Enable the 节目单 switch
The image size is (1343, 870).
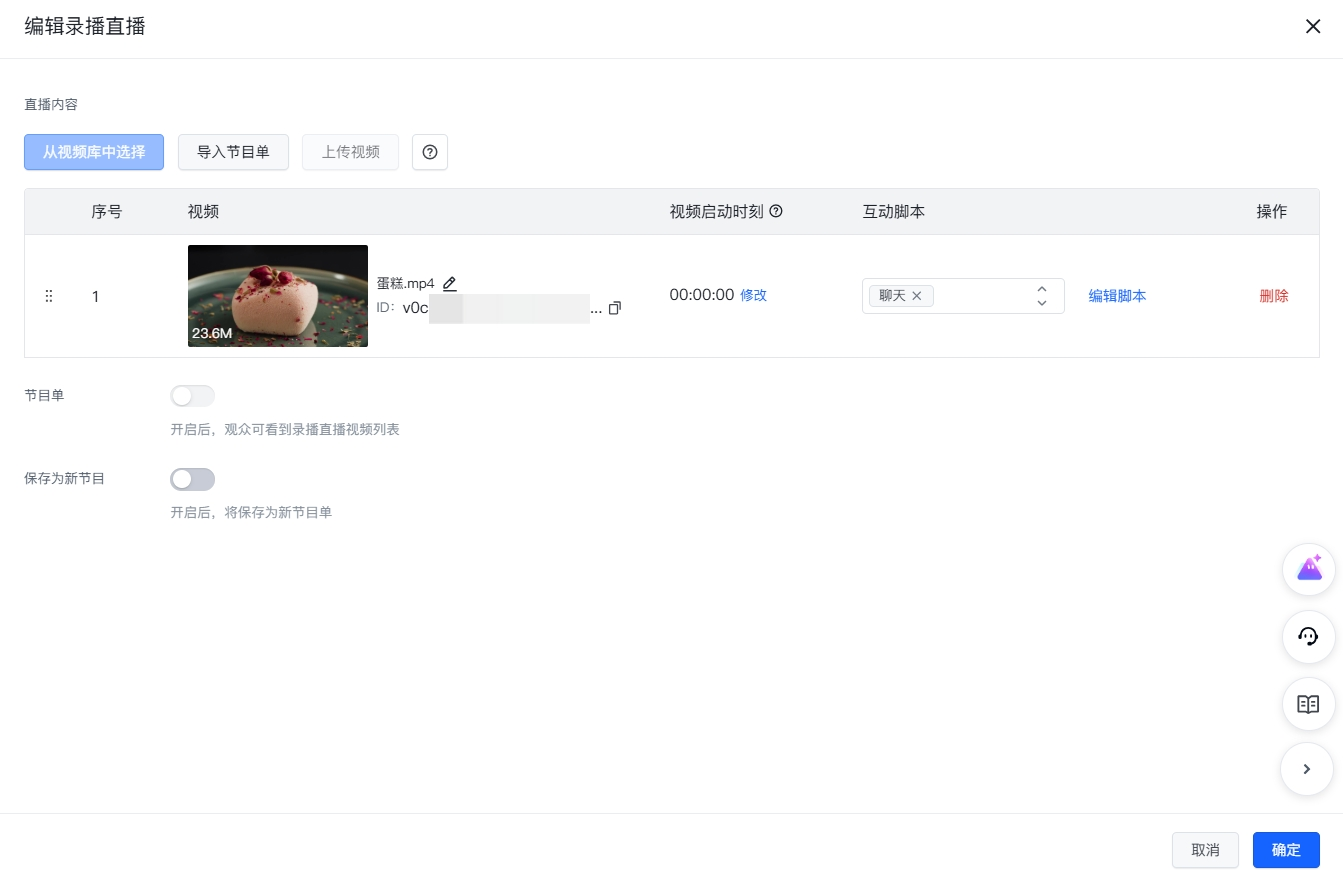(192, 396)
